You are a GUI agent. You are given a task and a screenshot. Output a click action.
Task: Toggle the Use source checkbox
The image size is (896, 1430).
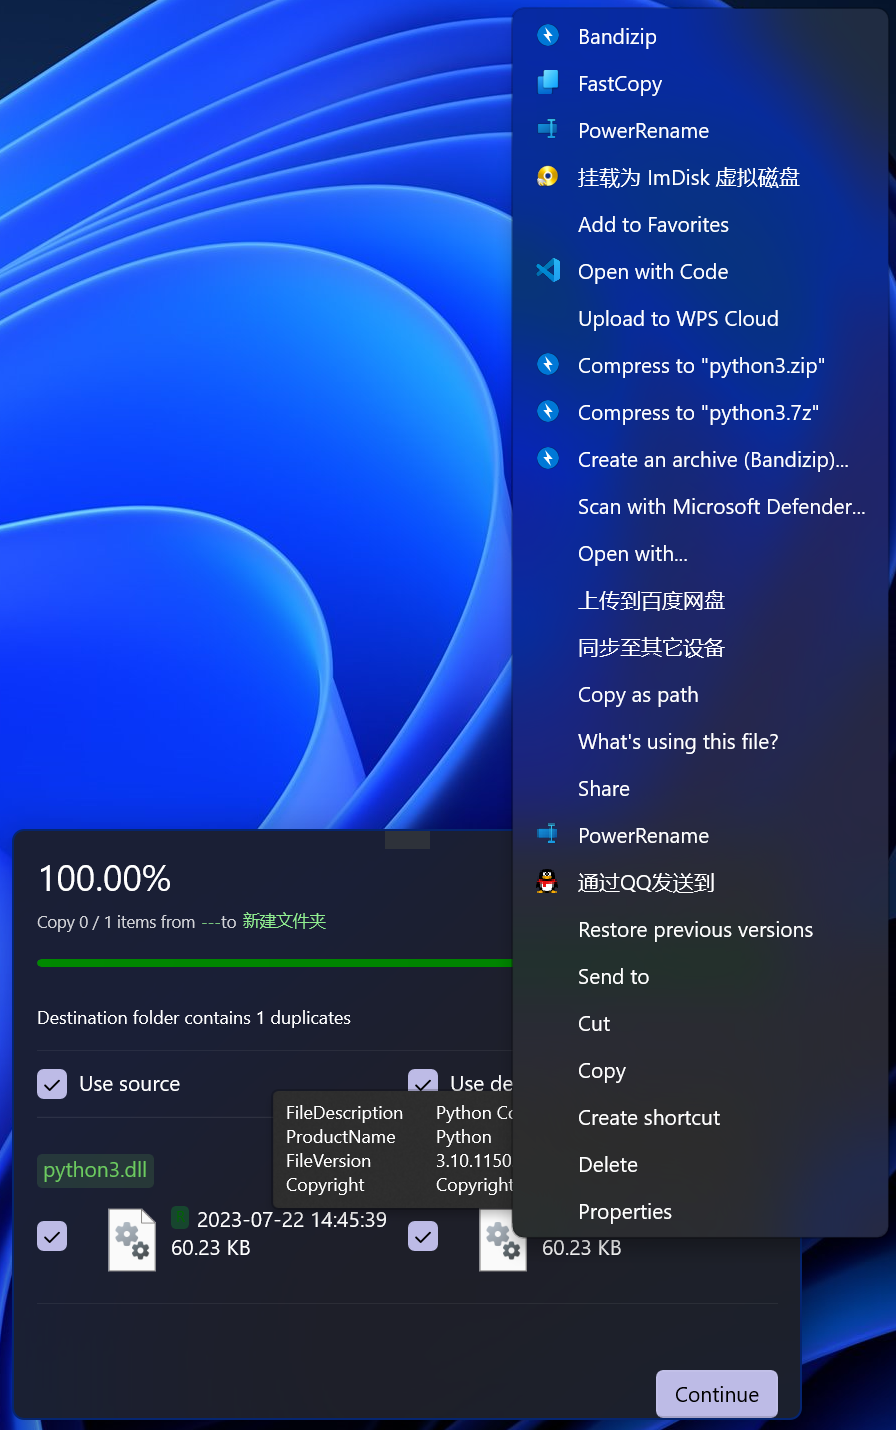pyautogui.click(x=52, y=1084)
